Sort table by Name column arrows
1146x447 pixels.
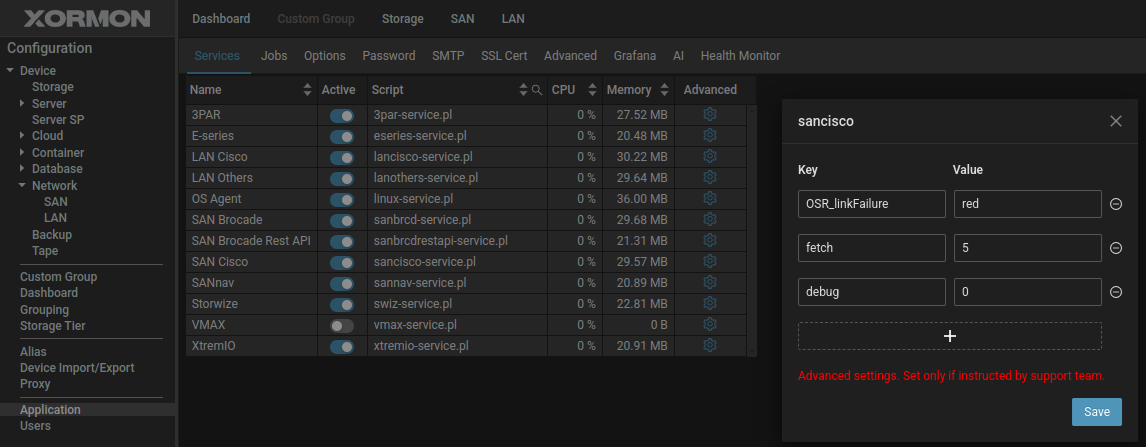point(307,90)
